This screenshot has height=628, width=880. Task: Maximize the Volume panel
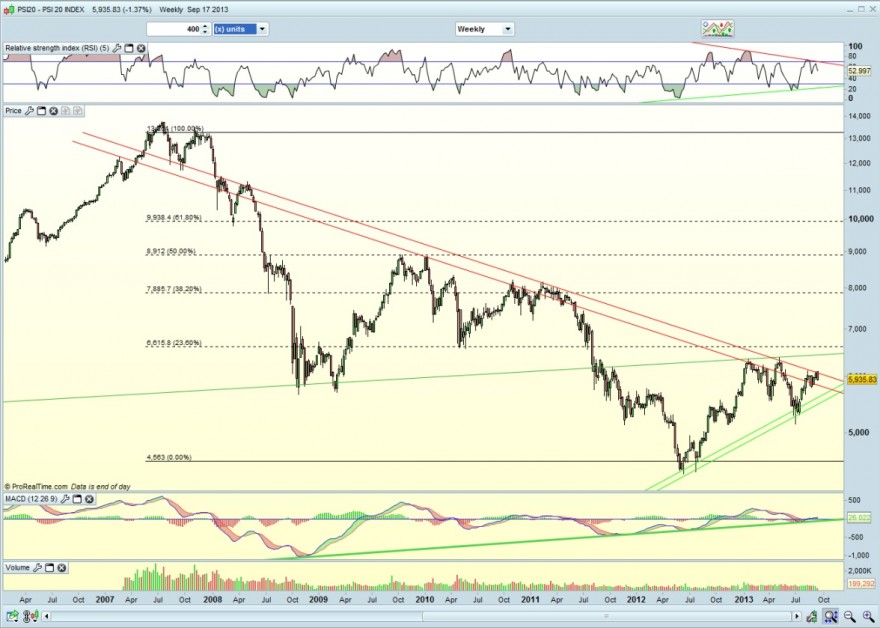click(x=49, y=567)
